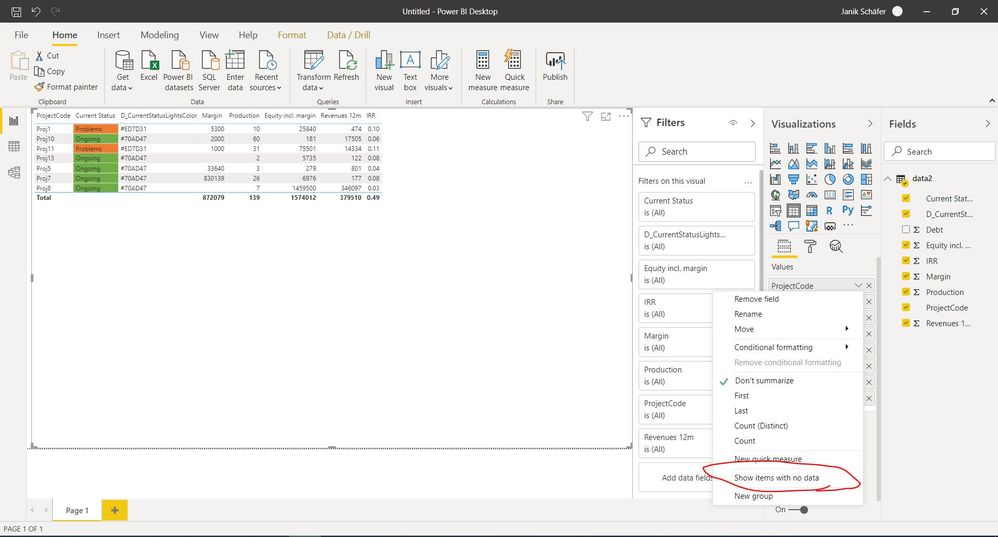This screenshot has width=998, height=537.
Task: Select the Matrix visualization
Action: pyautogui.click(x=812, y=210)
